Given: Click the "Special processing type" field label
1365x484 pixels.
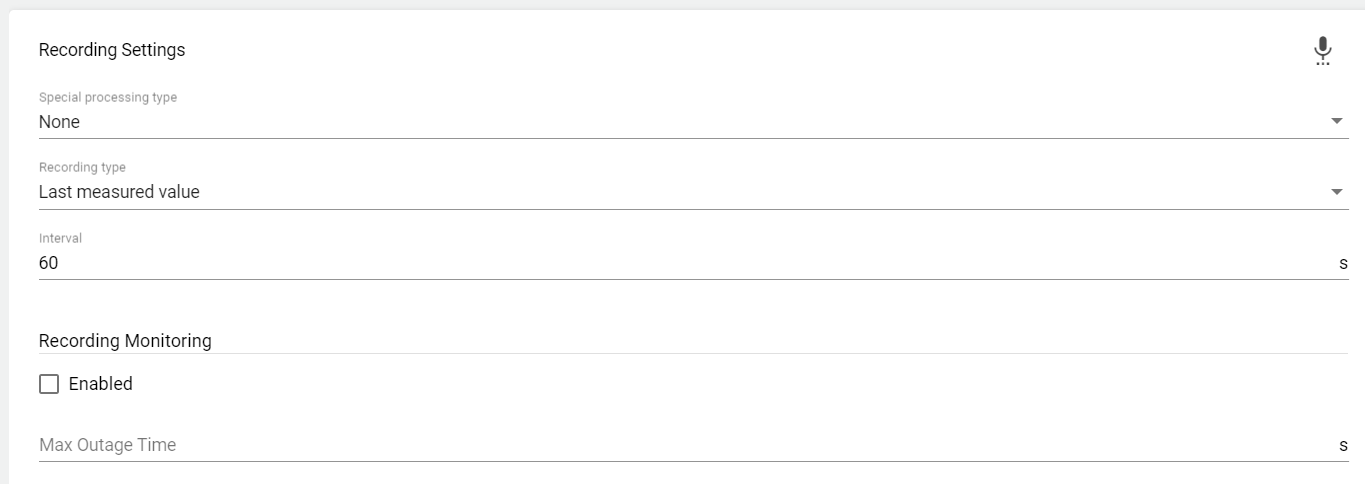Looking at the screenshot, I should 108,98.
